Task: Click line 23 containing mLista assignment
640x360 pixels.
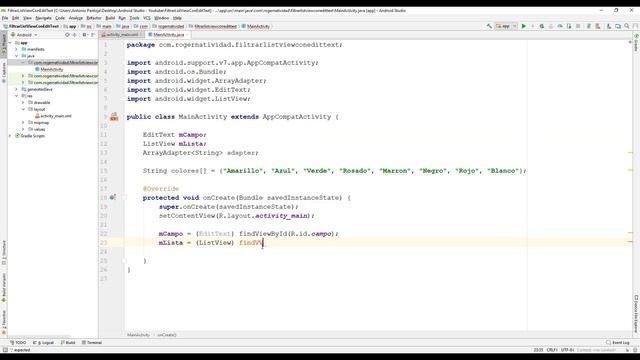Action: tap(378, 242)
